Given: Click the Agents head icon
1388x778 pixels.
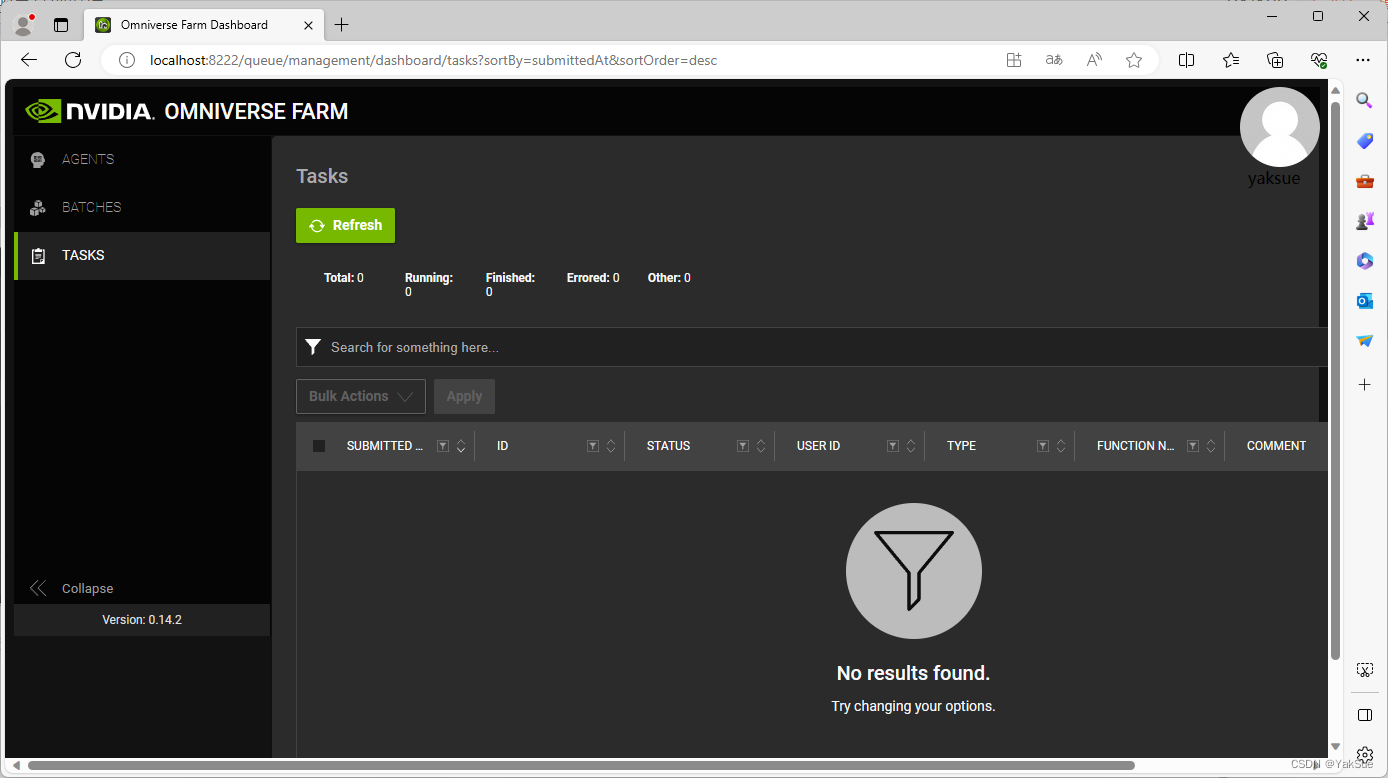Looking at the screenshot, I should coord(38,160).
